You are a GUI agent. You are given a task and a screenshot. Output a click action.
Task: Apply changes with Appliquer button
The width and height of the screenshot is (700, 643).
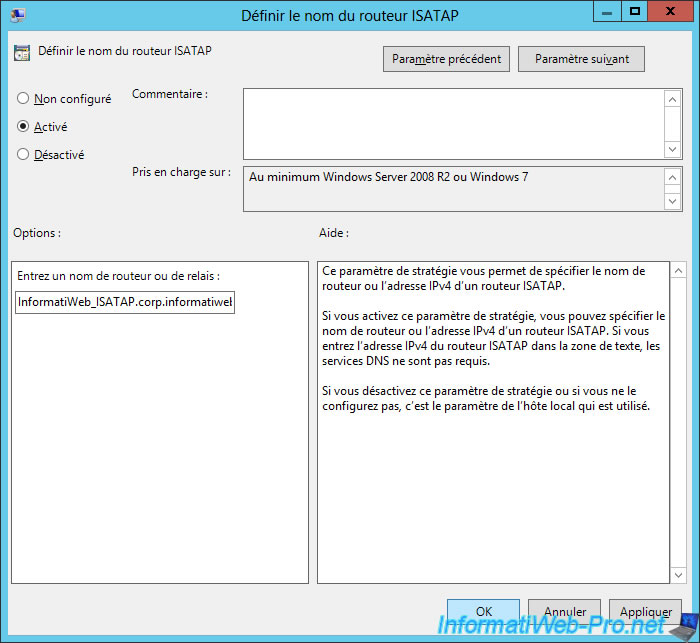(645, 611)
